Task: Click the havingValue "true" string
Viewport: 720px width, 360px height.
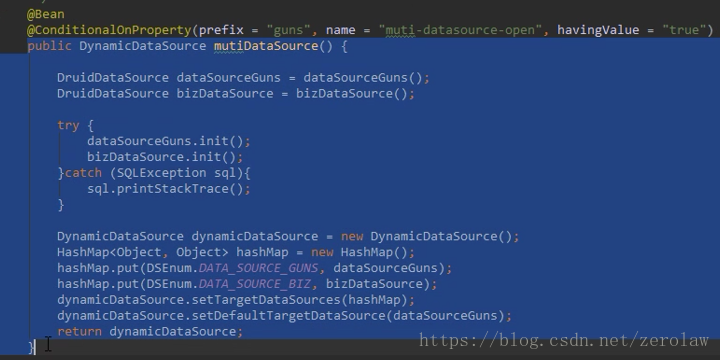Action: pos(684,30)
